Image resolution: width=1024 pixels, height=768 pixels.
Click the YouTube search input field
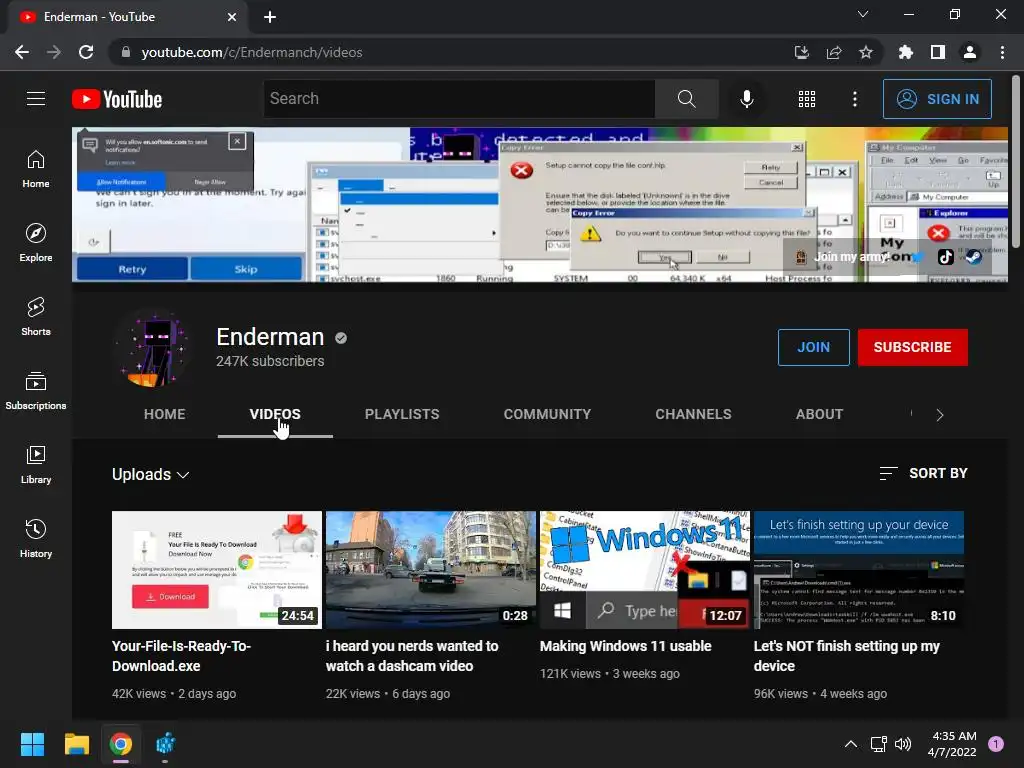460,99
